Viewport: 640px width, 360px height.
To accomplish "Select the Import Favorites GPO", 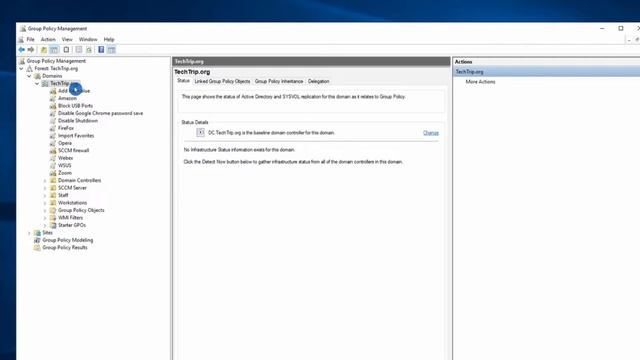I will click(x=76, y=136).
